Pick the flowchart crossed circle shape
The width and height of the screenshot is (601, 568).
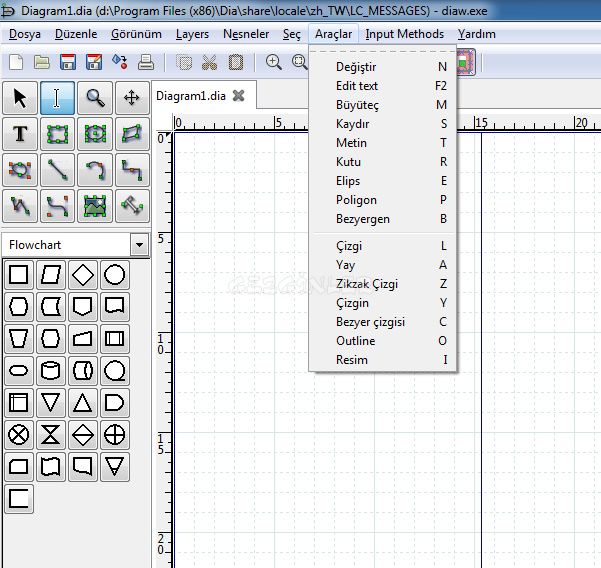[x=19, y=435]
